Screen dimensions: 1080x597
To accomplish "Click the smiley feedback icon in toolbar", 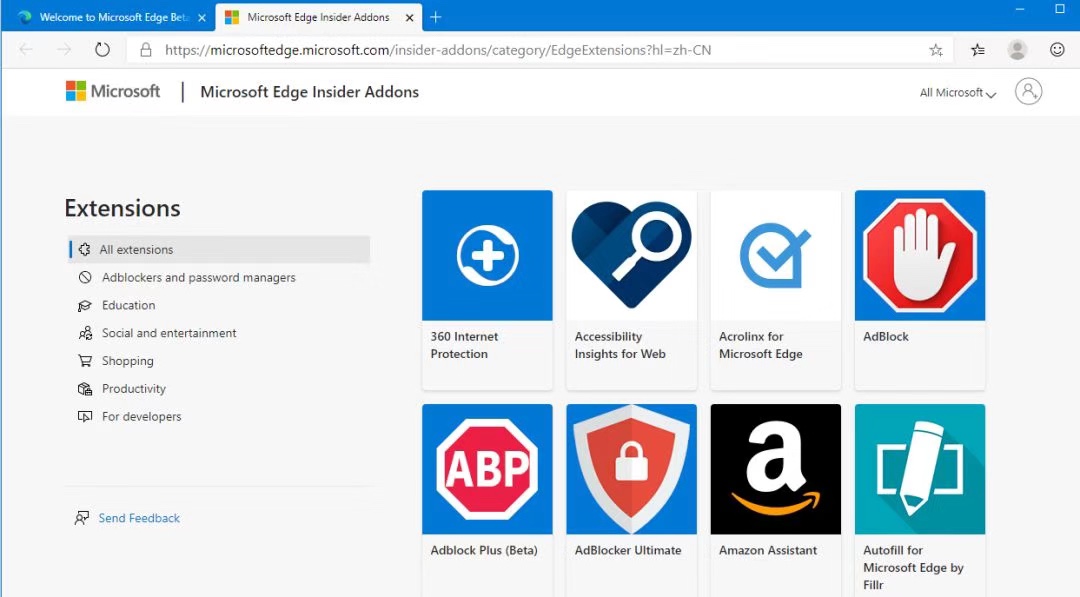I will (1057, 50).
